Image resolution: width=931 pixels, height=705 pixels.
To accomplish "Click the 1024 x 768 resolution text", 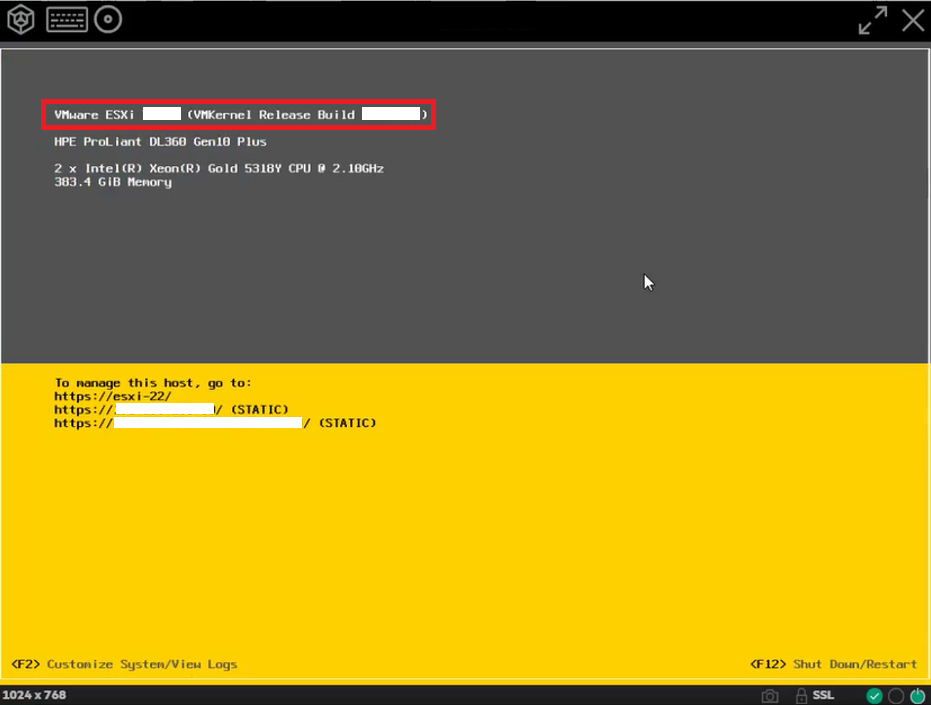I will 34,695.
